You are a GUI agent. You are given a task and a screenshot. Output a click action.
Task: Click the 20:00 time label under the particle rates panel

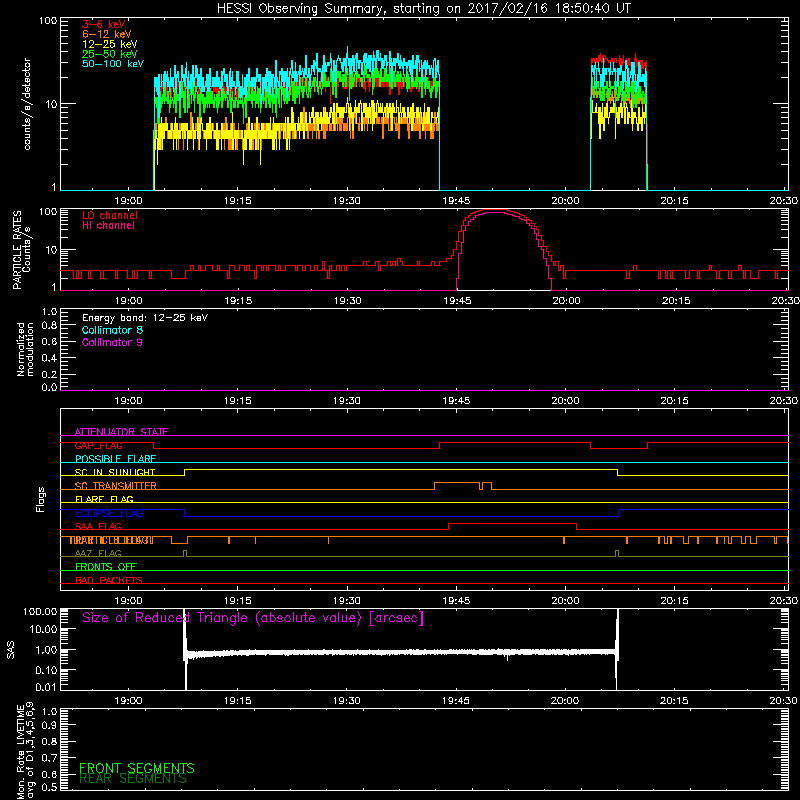[x=566, y=301]
